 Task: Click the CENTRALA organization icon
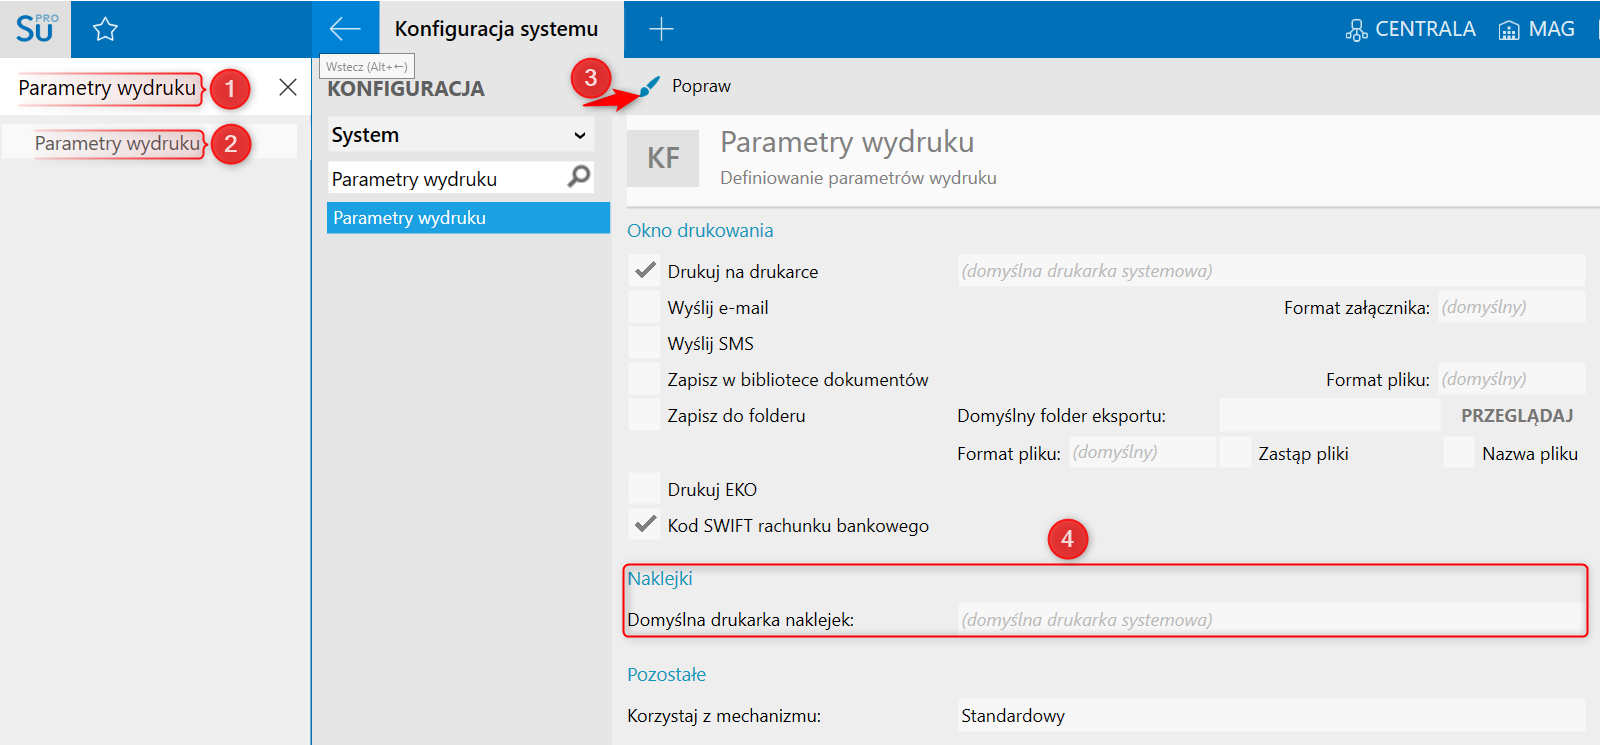coord(1356,30)
